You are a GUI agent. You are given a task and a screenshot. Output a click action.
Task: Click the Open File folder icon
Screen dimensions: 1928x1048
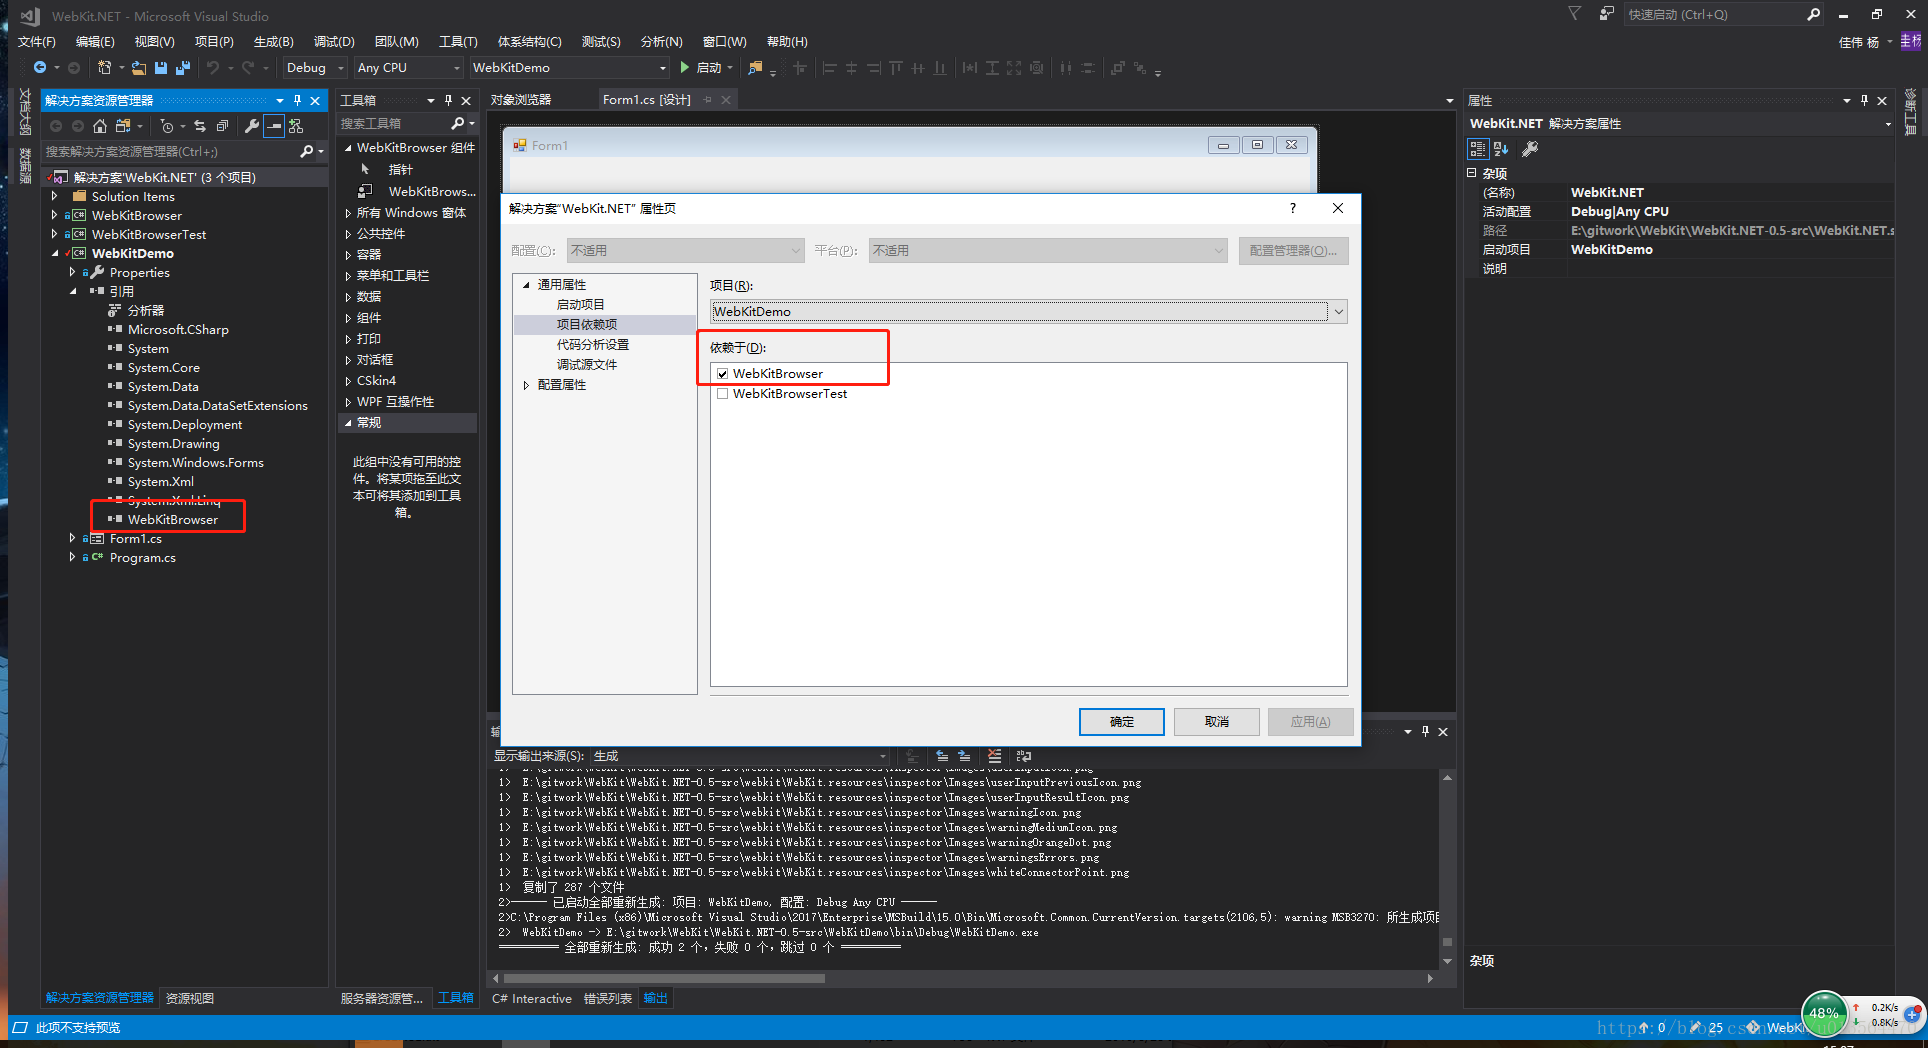[139, 68]
